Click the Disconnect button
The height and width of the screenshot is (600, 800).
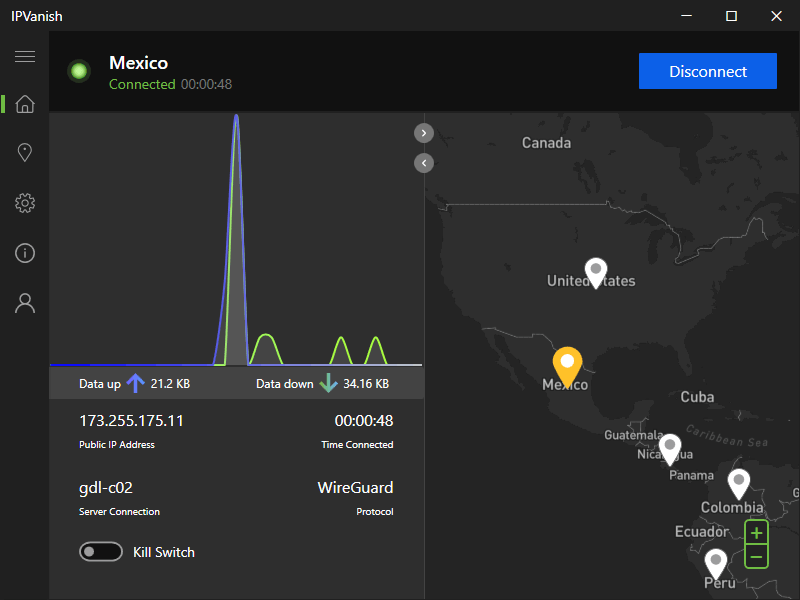707,71
